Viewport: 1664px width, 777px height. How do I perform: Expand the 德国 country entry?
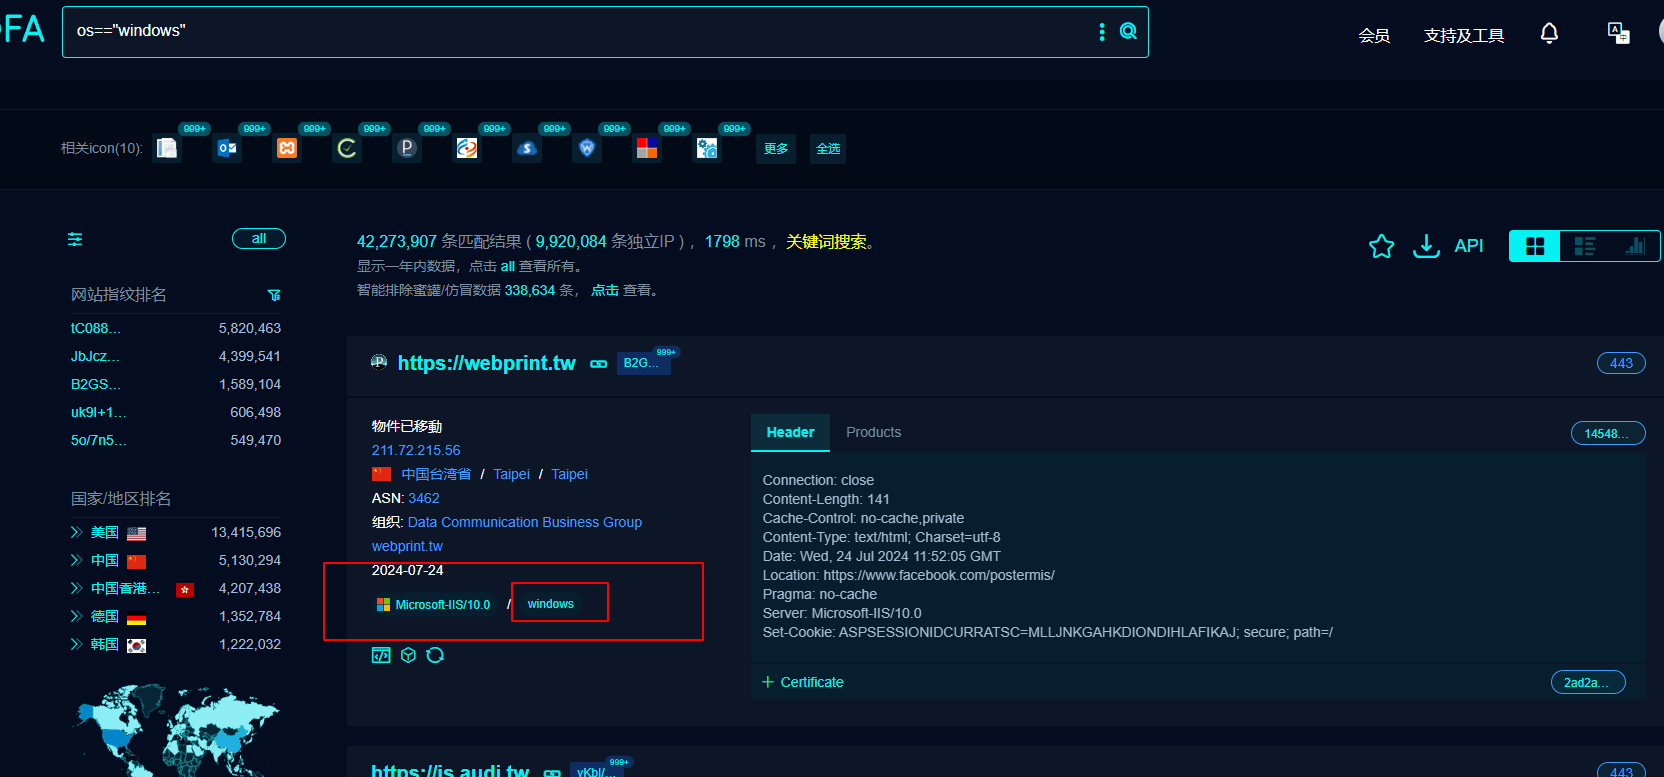coord(76,616)
